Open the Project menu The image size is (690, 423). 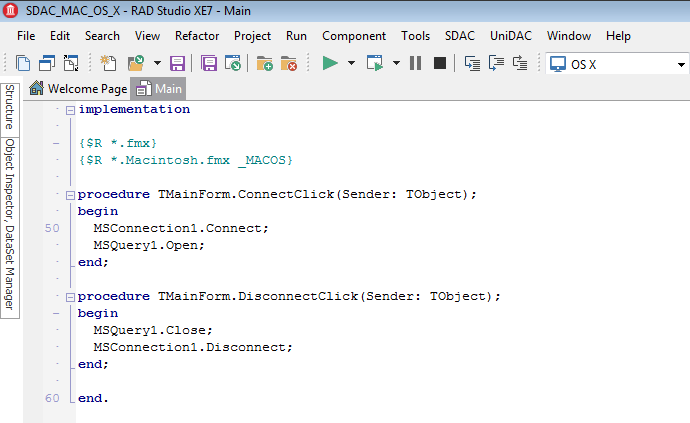252,36
